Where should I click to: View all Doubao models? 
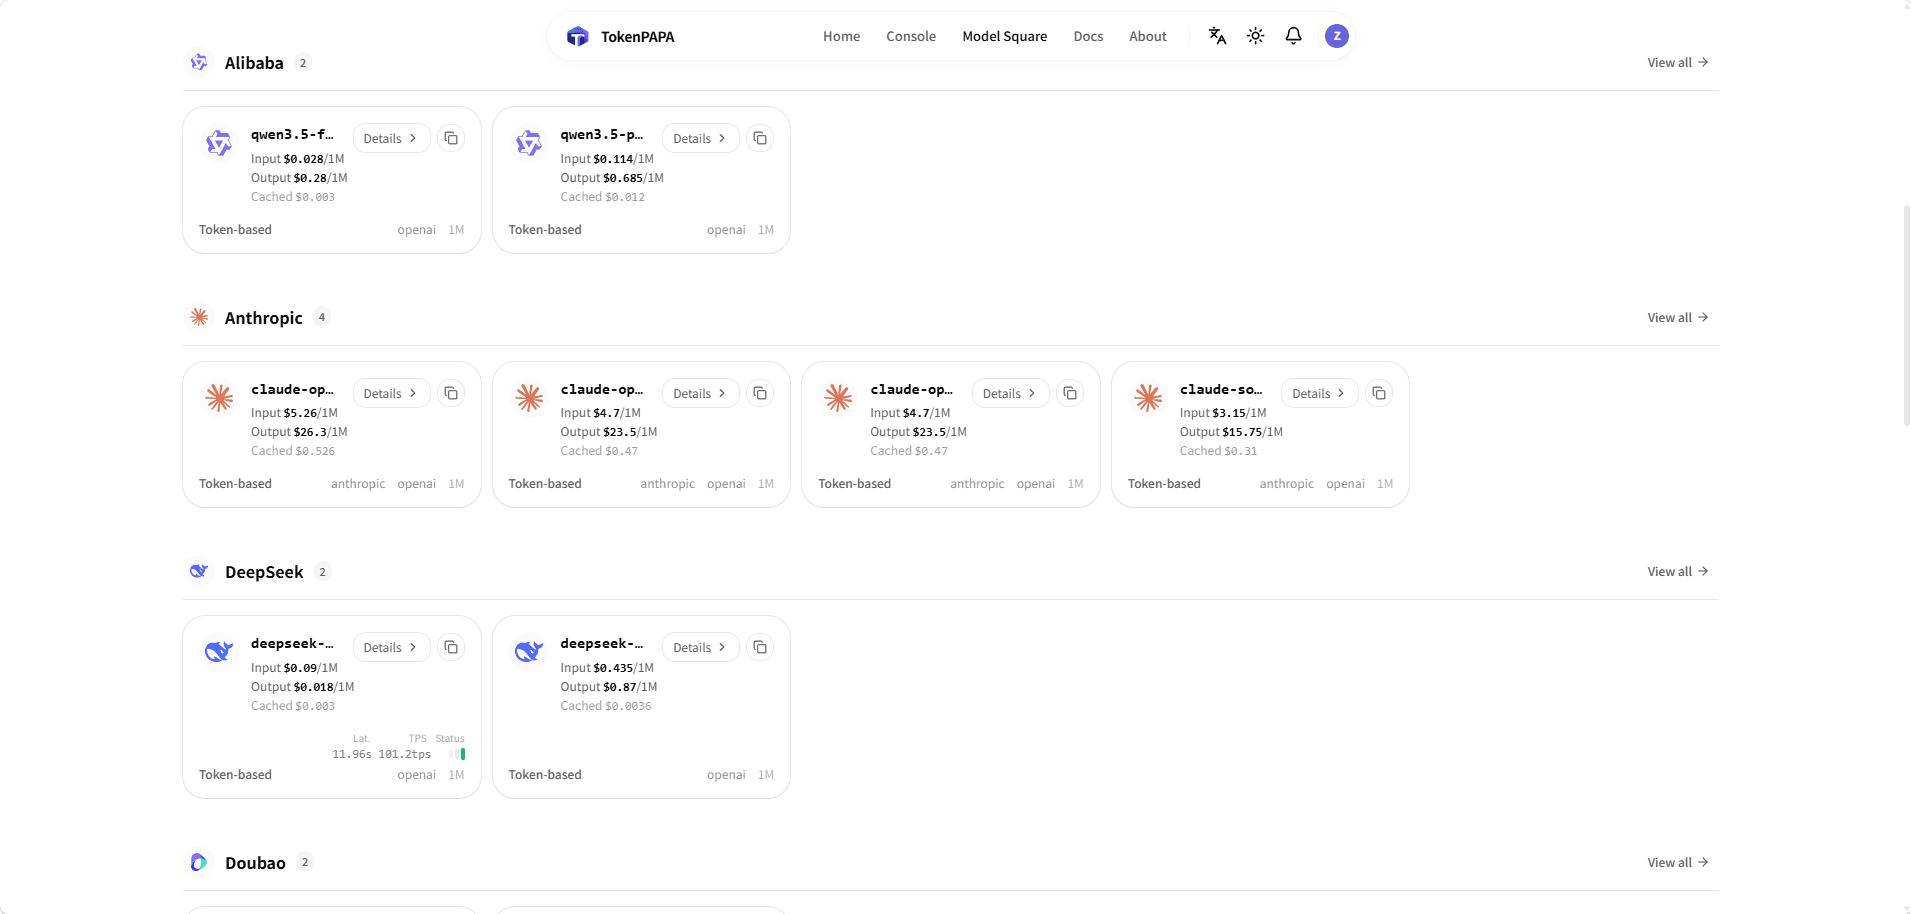[1678, 862]
